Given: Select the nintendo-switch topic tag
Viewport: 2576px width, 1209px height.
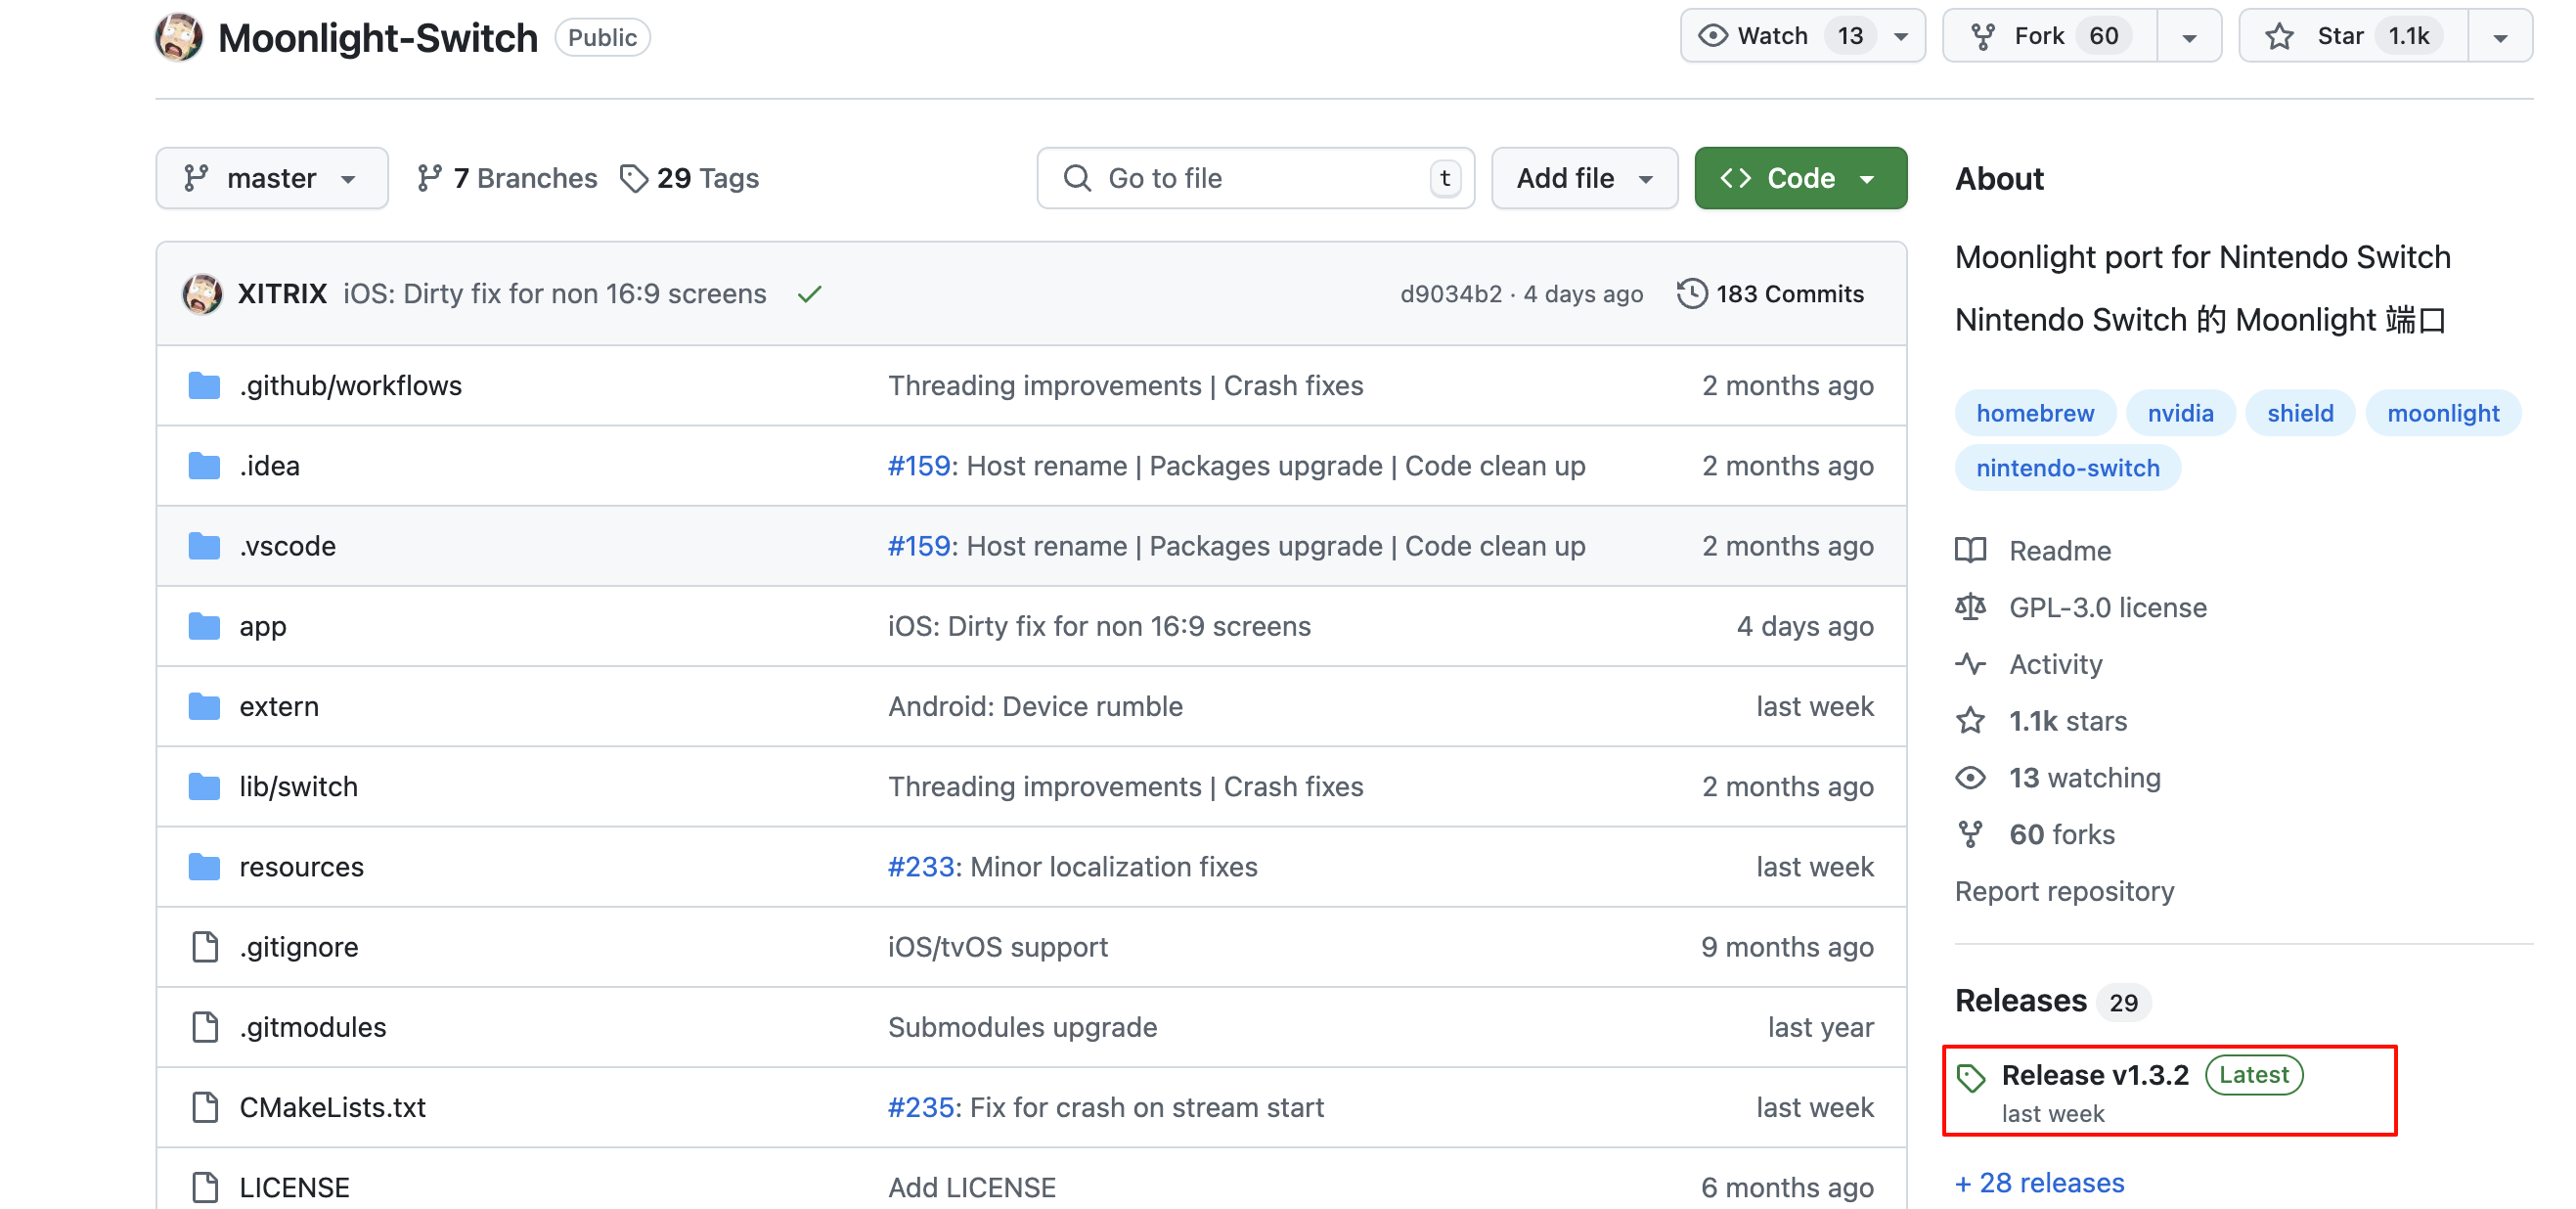Looking at the screenshot, I should tap(2067, 468).
